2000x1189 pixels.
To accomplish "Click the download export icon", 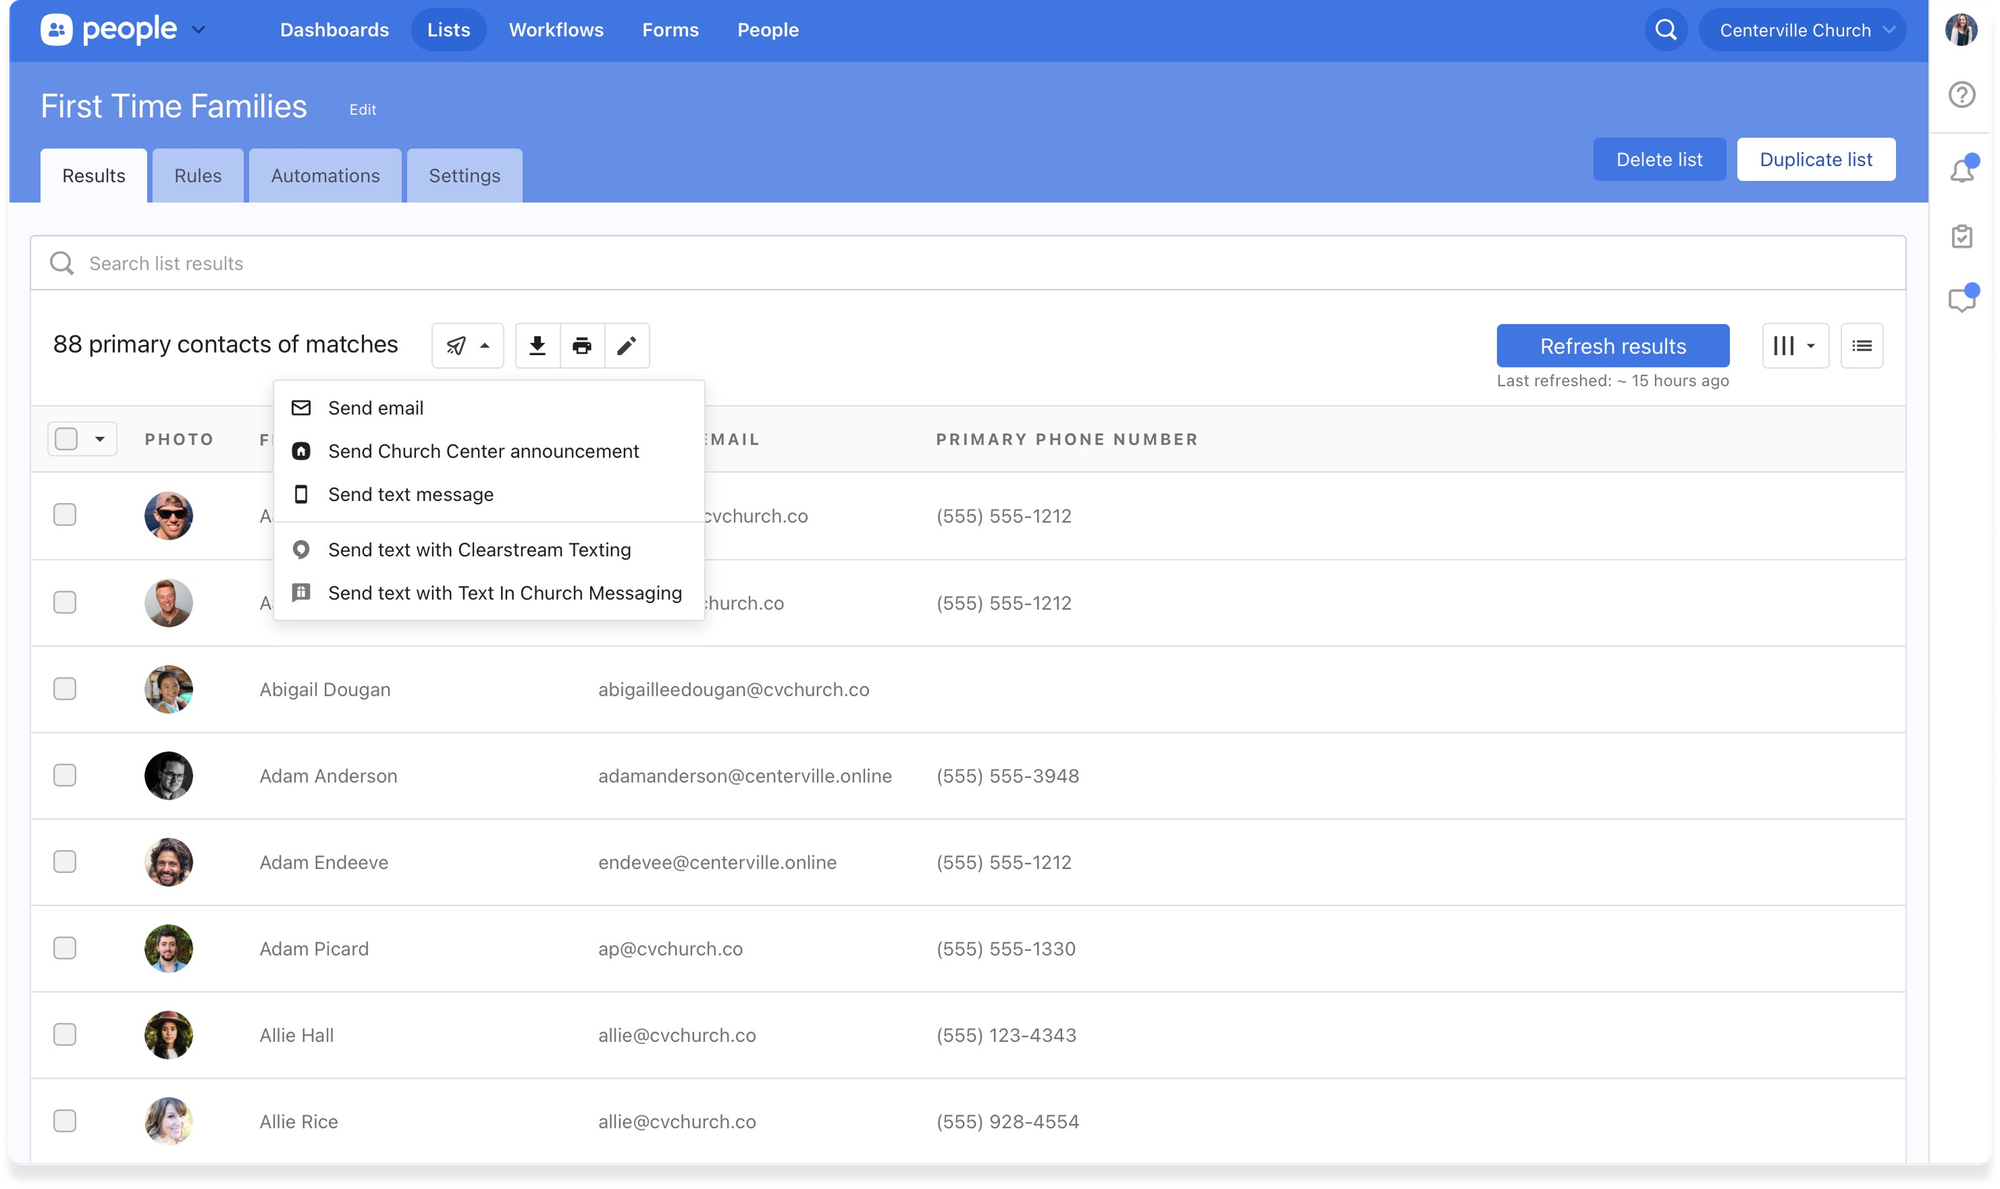I will tap(537, 345).
